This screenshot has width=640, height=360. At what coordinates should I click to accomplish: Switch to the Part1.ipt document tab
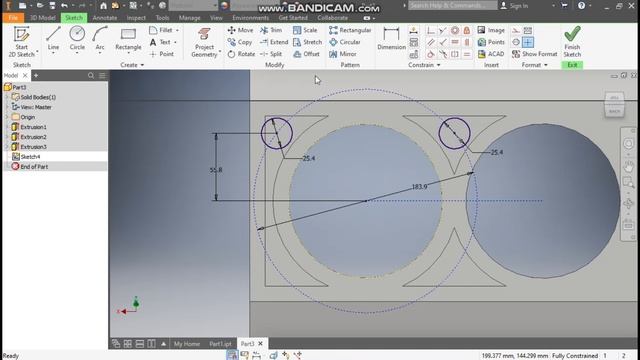pos(220,344)
